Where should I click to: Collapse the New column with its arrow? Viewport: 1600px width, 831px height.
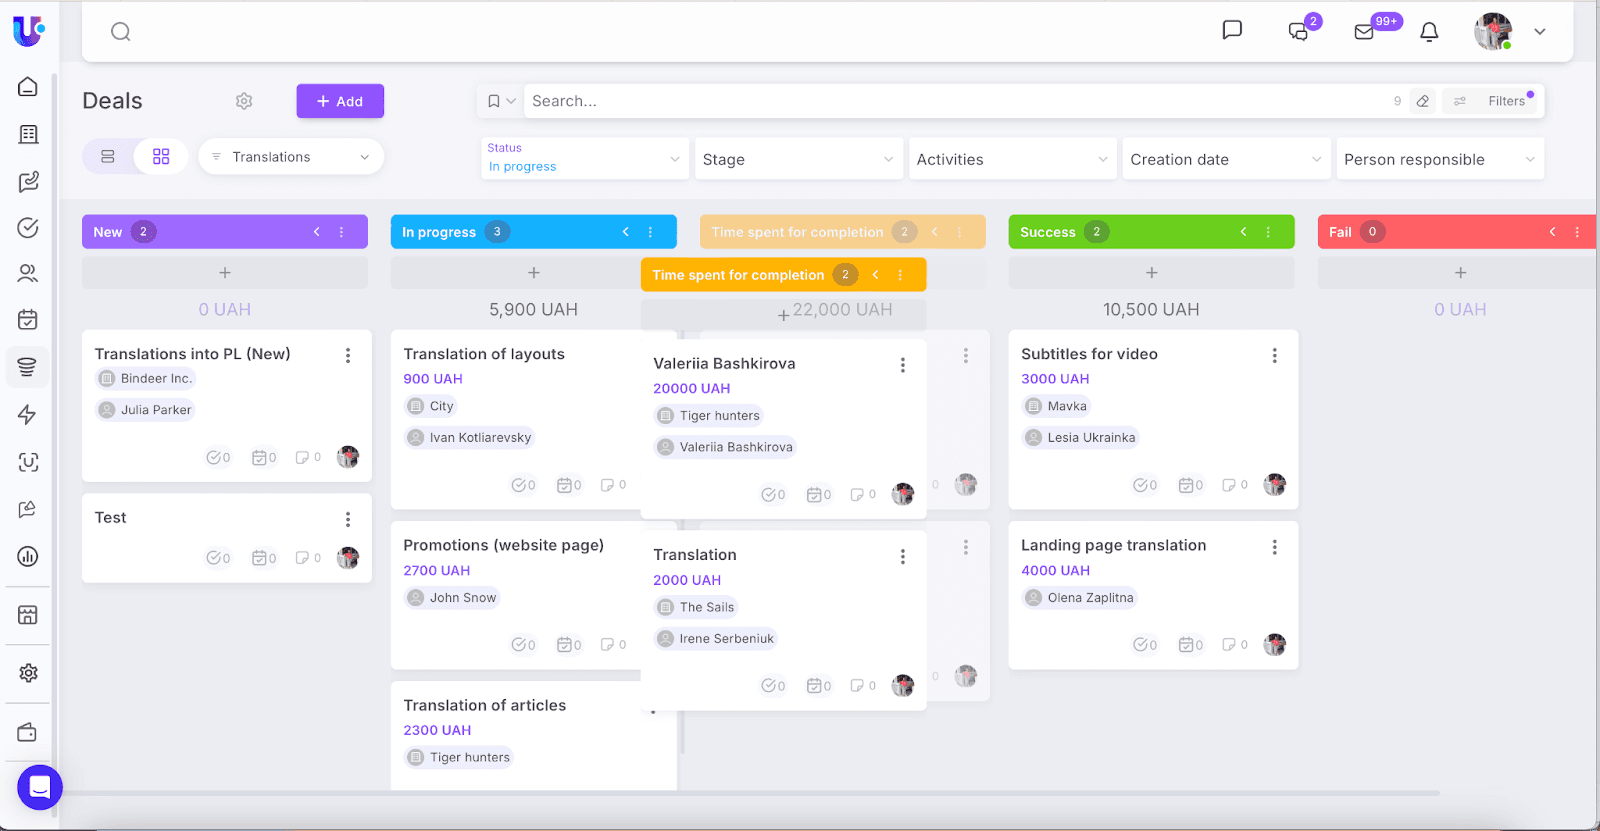317,232
